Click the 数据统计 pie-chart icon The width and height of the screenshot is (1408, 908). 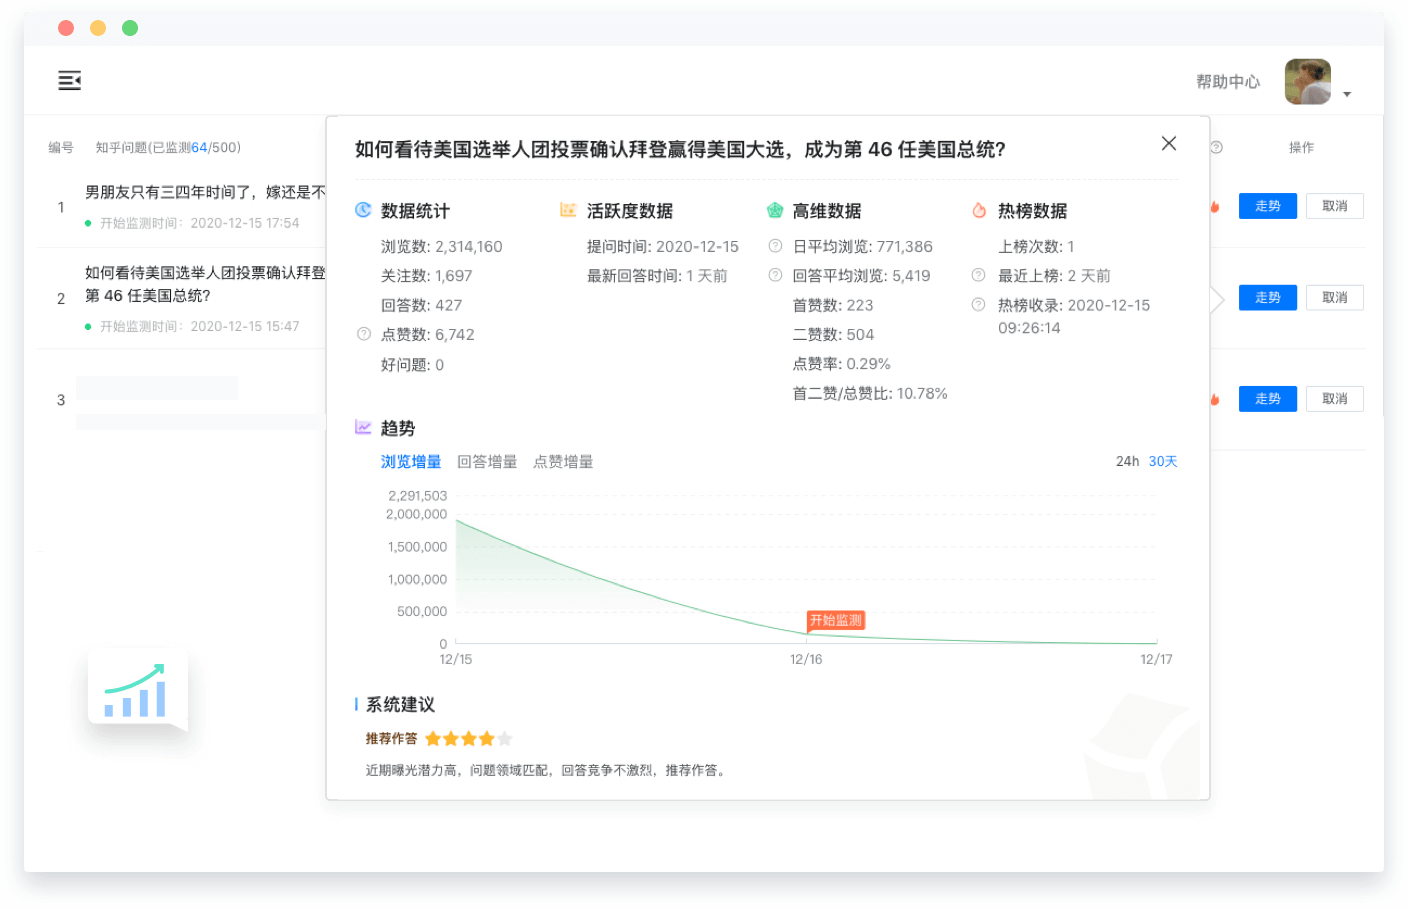[x=363, y=210]
